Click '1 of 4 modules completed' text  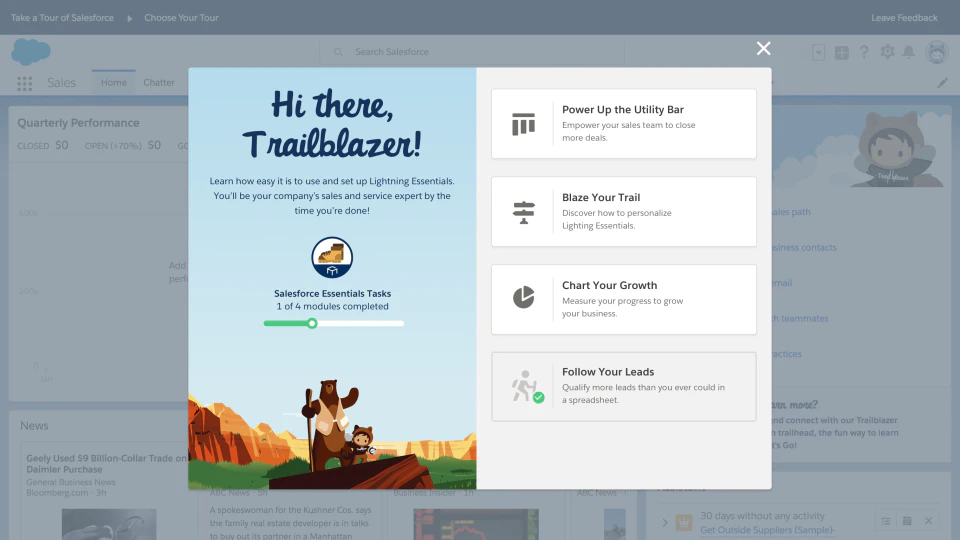point(332,307)
